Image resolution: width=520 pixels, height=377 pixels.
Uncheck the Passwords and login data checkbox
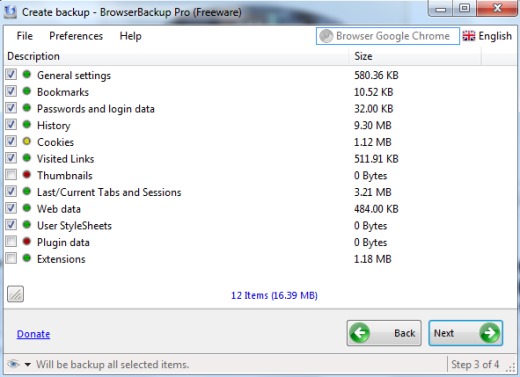(11, 108)
